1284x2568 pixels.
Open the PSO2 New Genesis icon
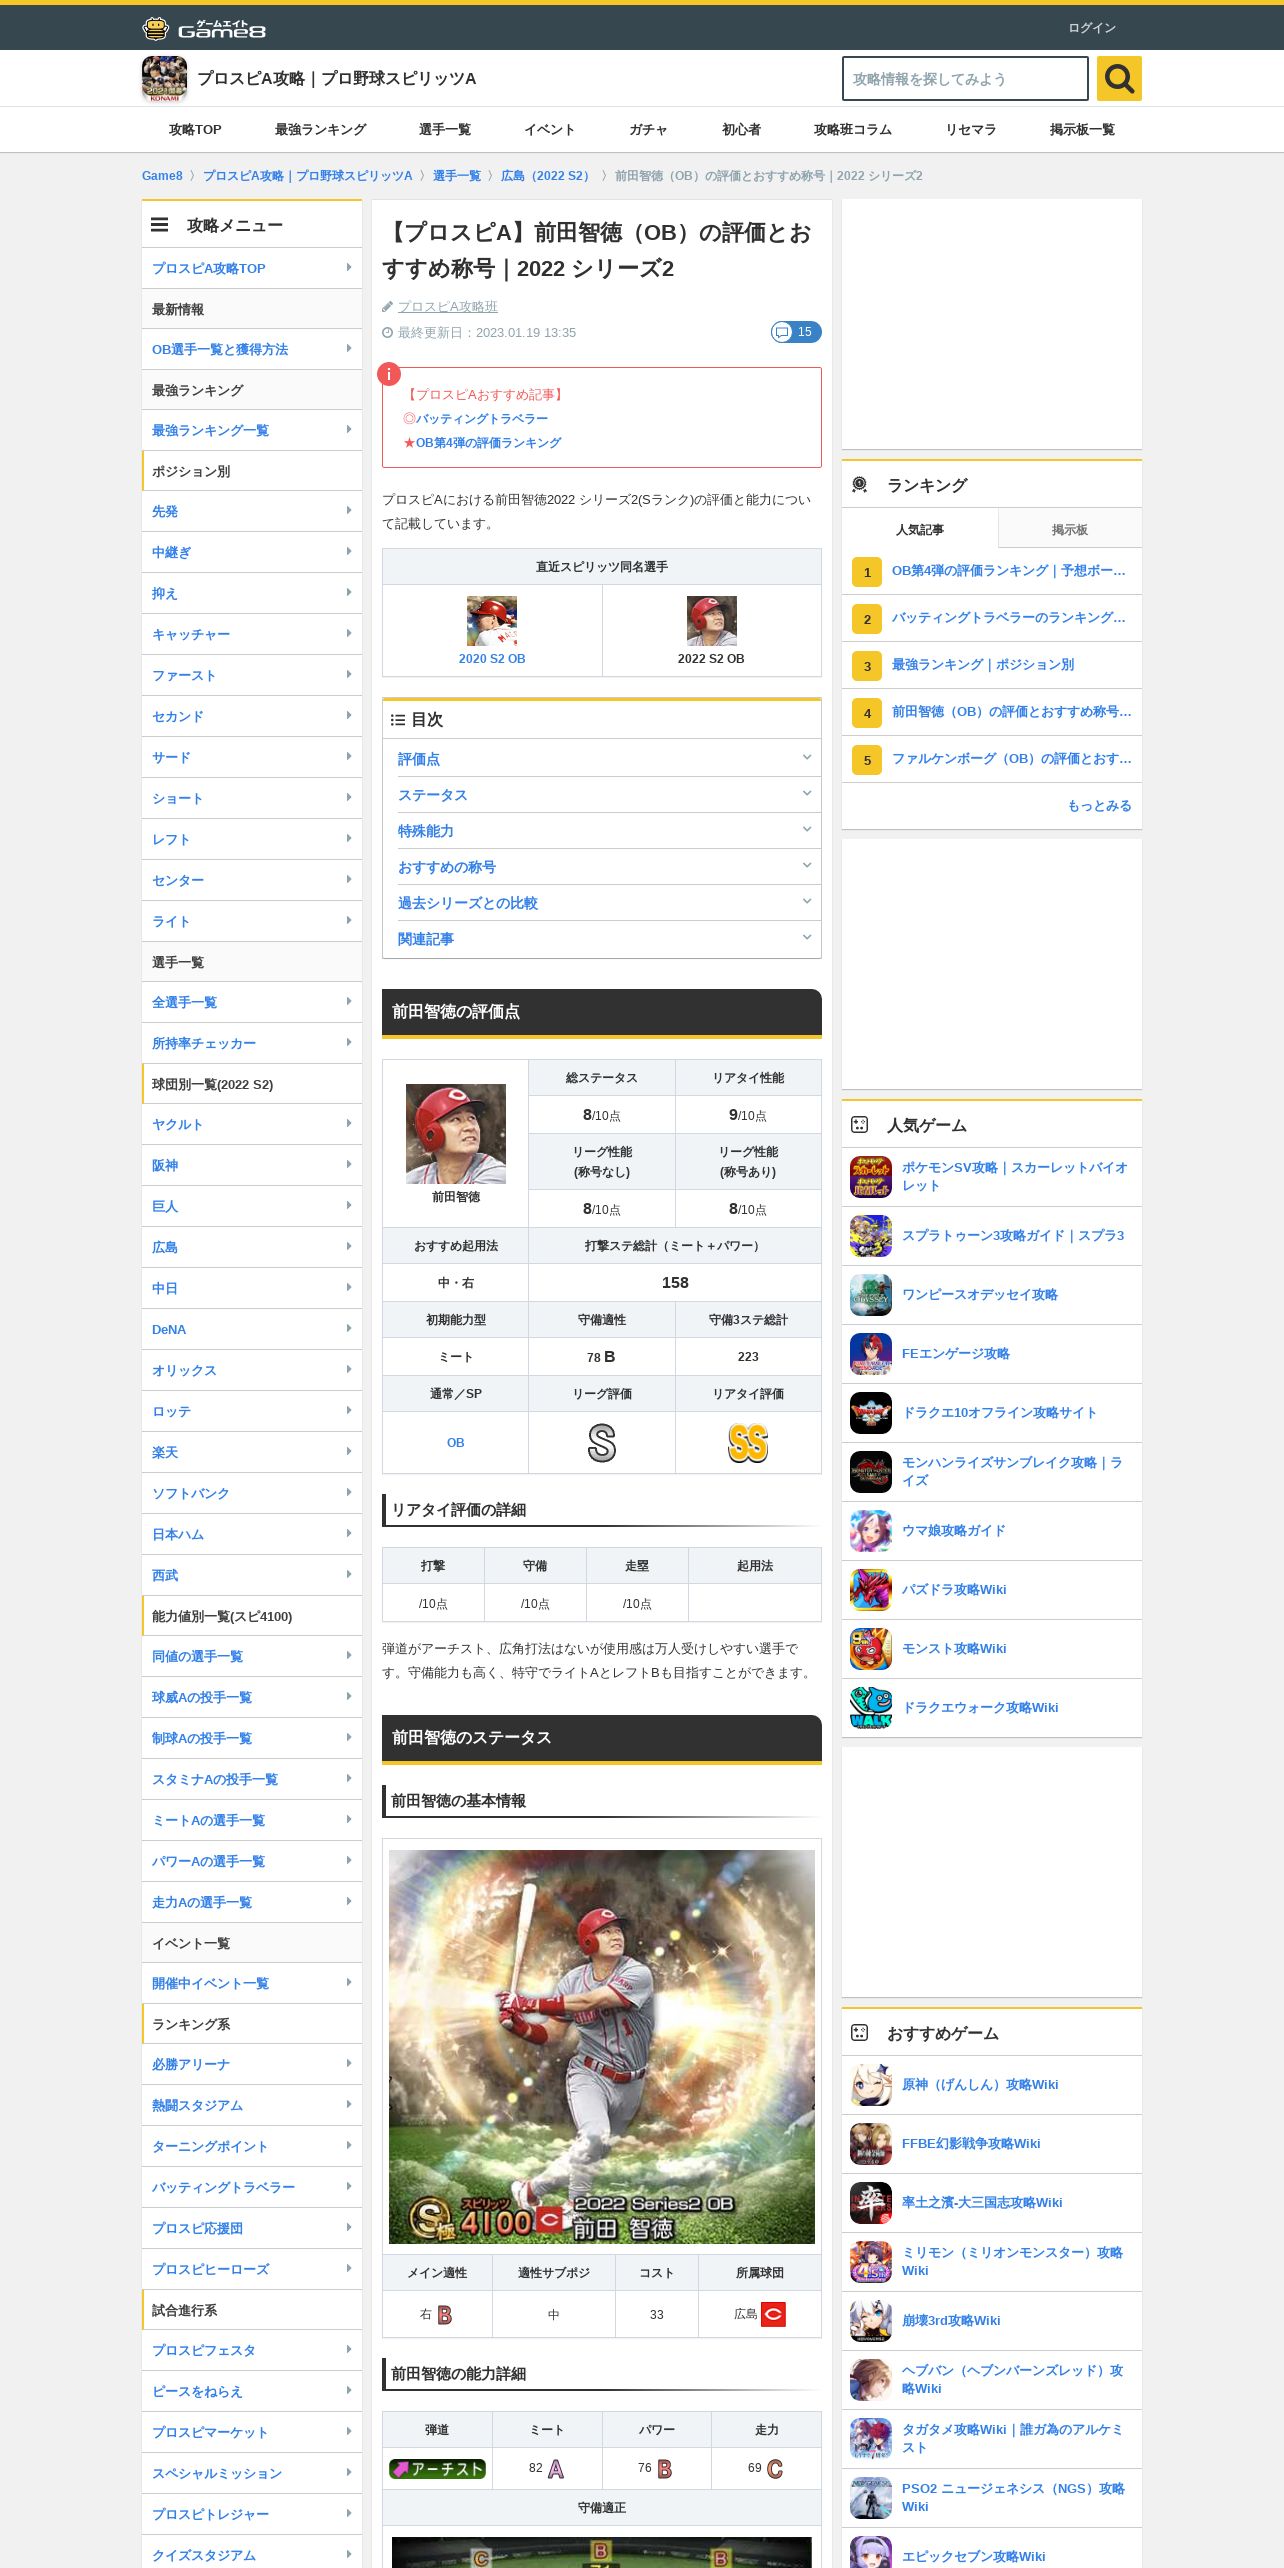pyautogui.click(x=871, y=2498)
